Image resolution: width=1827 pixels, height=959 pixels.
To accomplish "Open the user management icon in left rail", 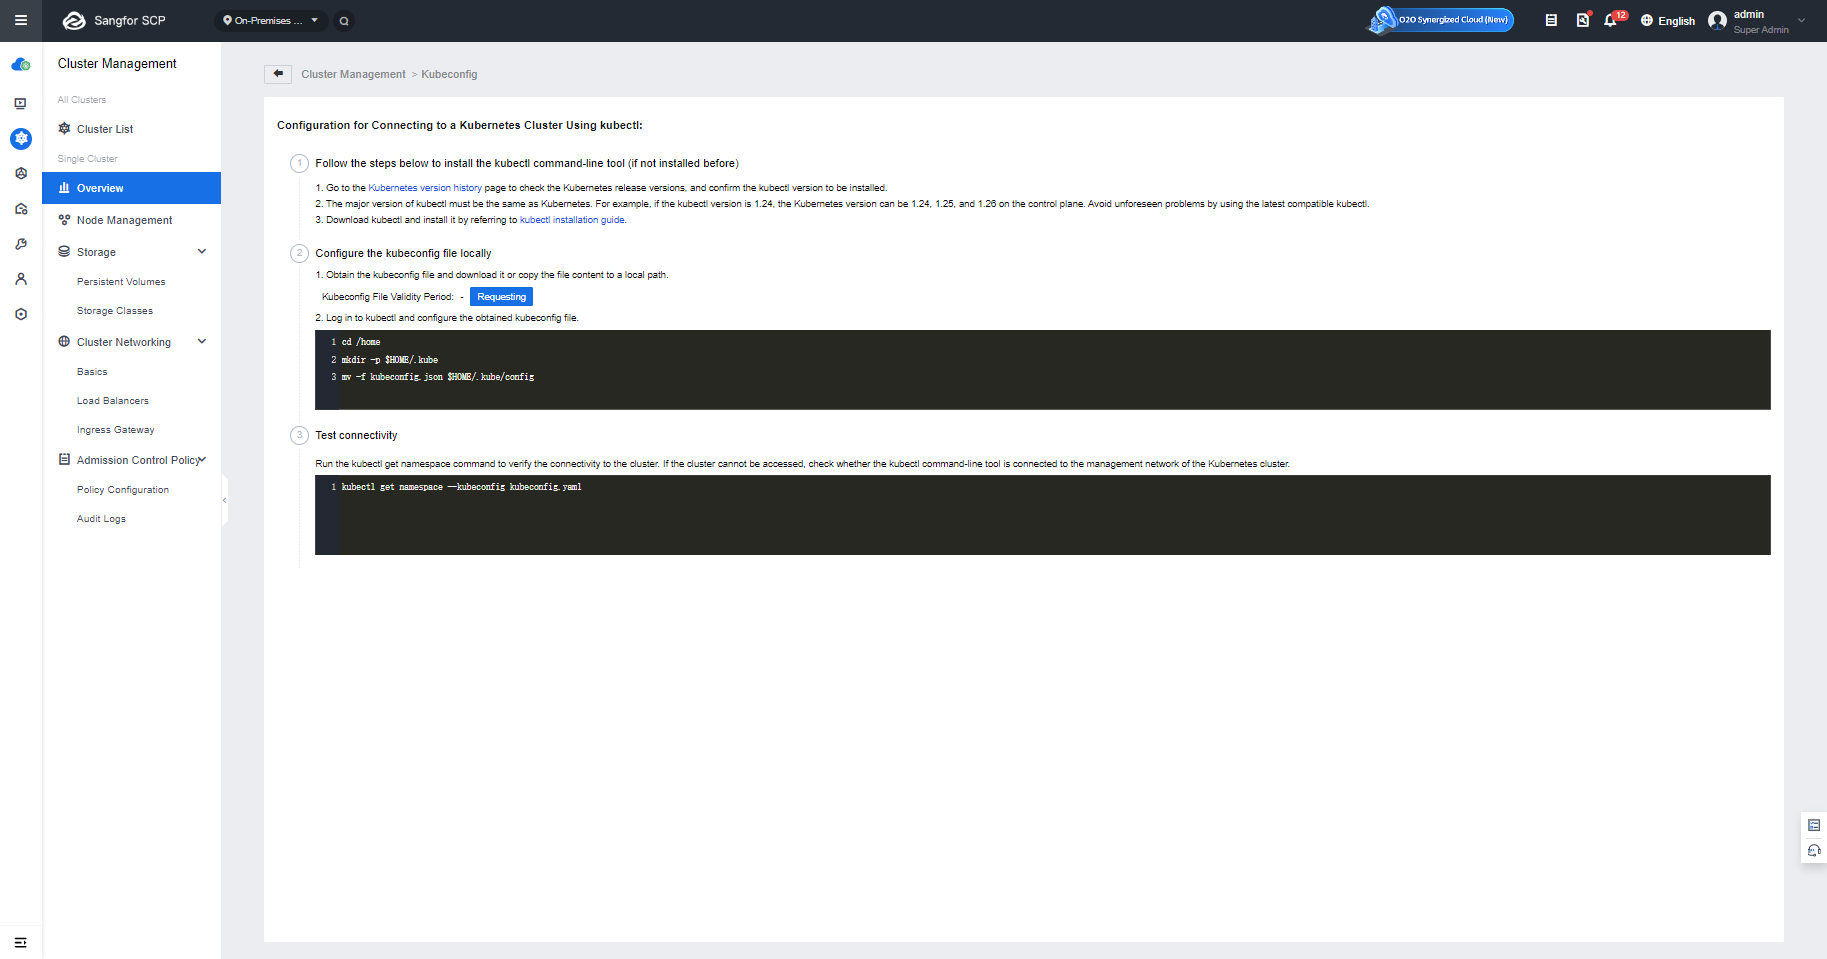I will point(20,279).
